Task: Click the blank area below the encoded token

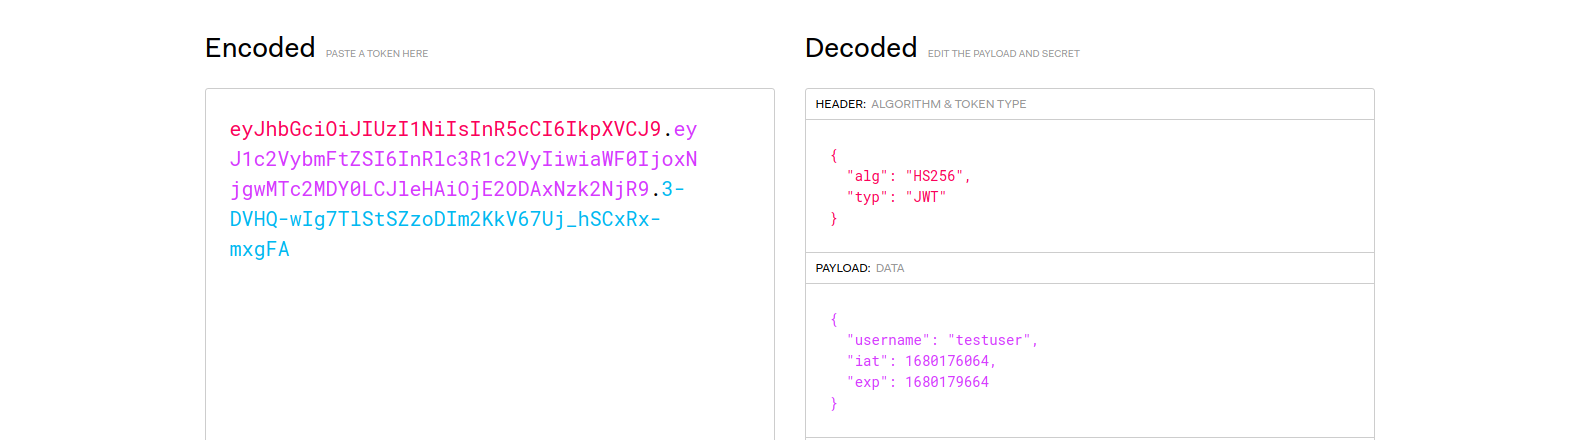Action: [489, 350]
